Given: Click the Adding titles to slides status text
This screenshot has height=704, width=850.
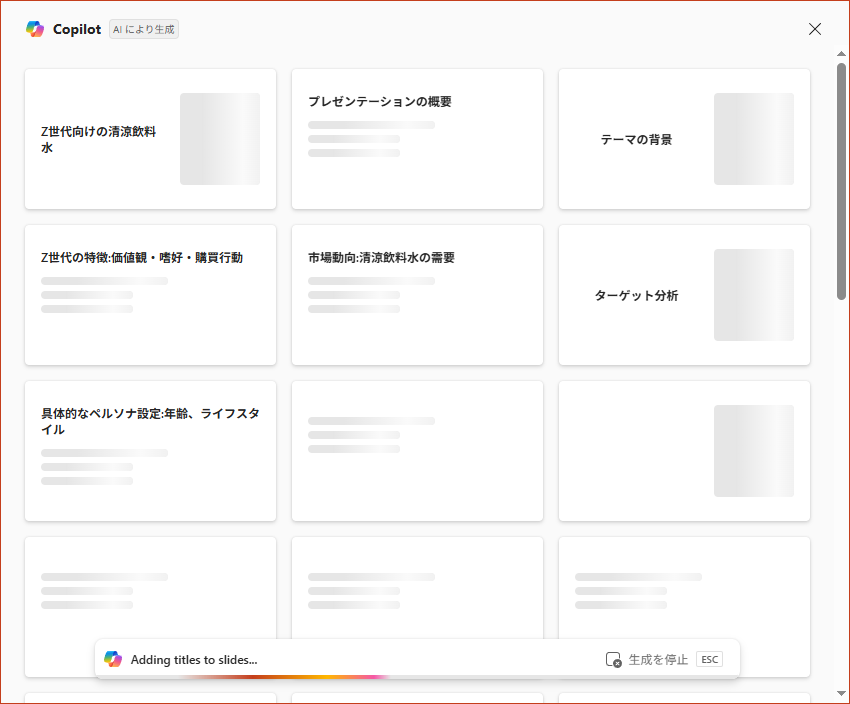Looking at the screenshot, I should [x=194, y=660].
